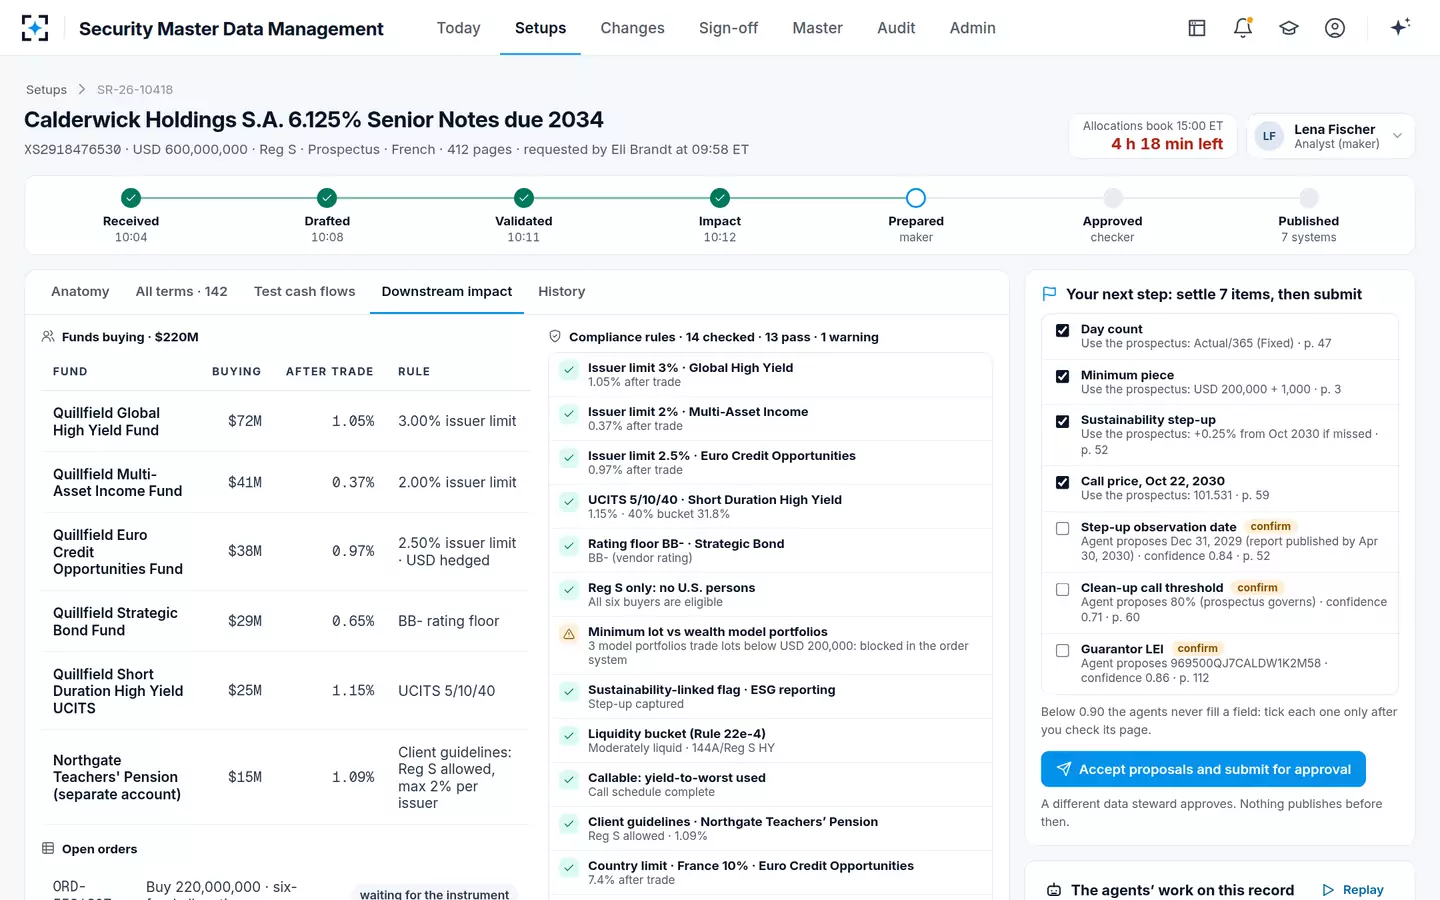Click the Approved stage marker
This screenshot has height=900, width=1440.
[x=1113, y=198]
